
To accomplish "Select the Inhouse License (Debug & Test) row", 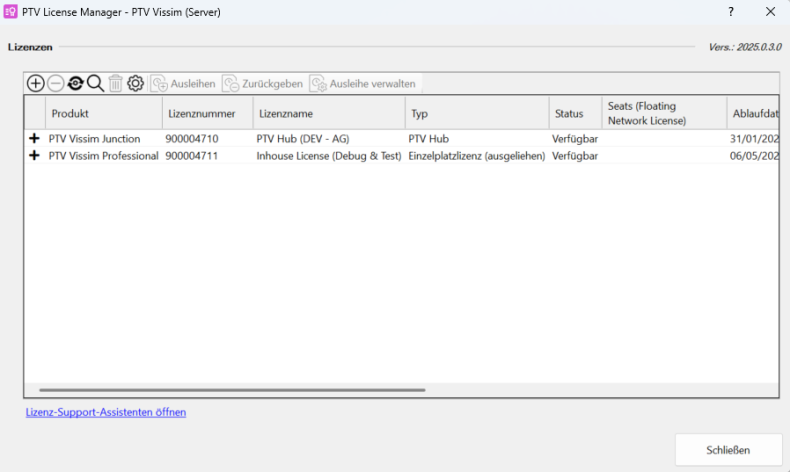I will pyautogui.click(x=328, y=156).
